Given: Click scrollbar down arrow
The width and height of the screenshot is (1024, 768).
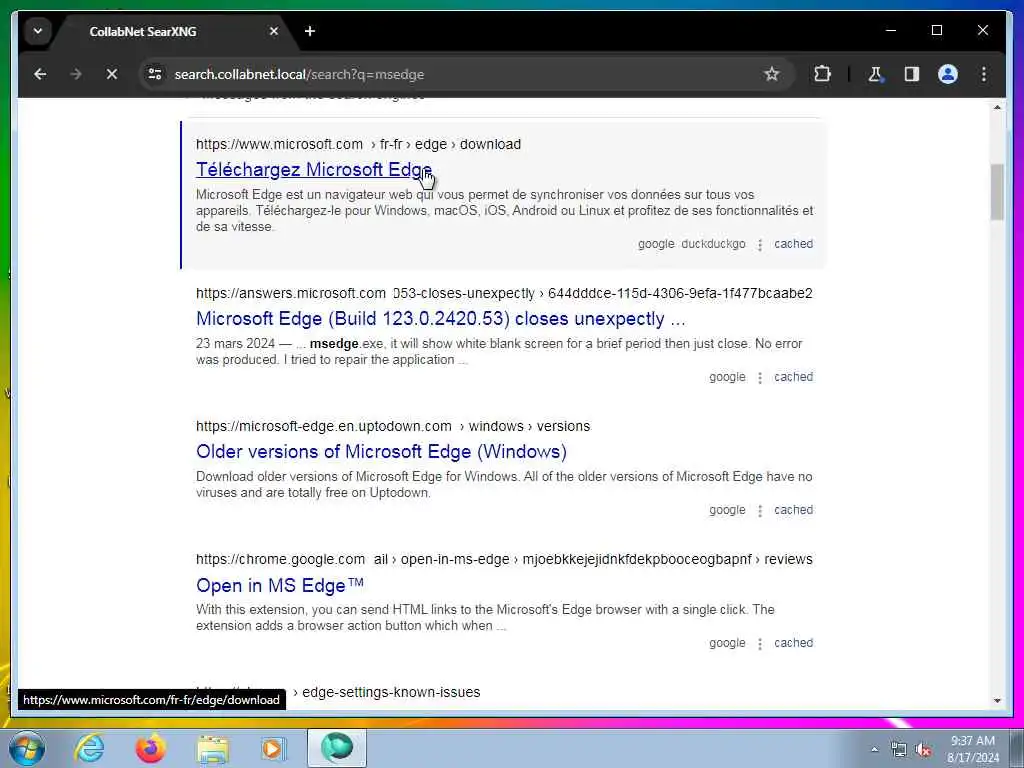Looking at the screenshot, I should click(997, 700).
